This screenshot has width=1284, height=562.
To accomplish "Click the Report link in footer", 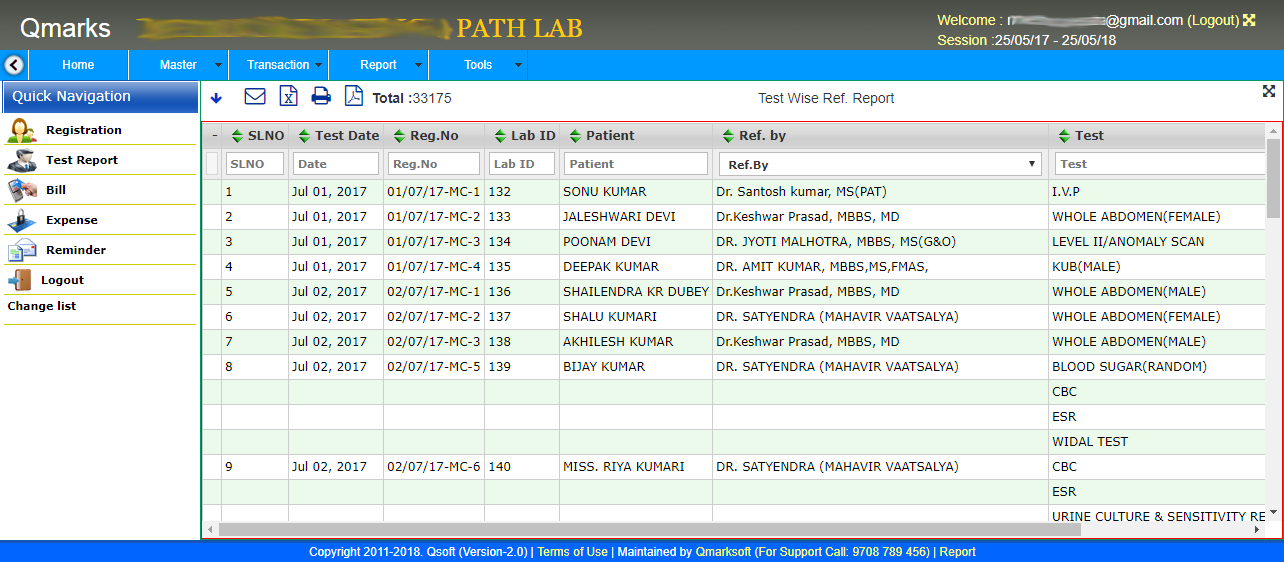I will click(957, 552).
